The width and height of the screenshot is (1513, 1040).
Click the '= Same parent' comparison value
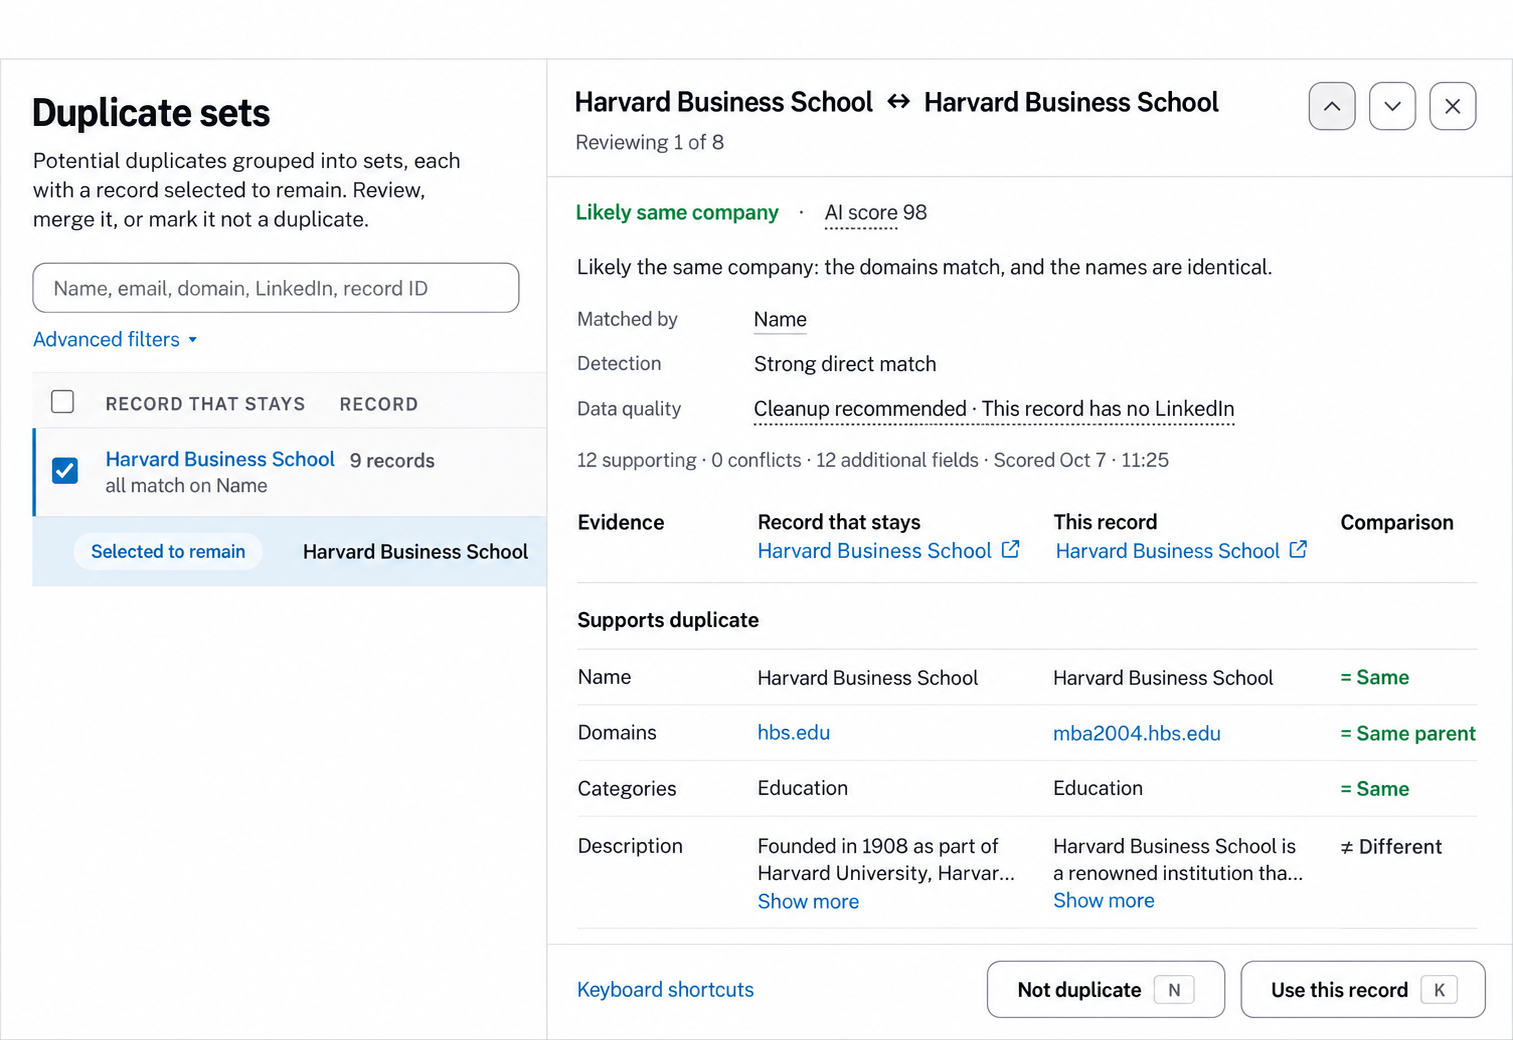click(1408, 733)
